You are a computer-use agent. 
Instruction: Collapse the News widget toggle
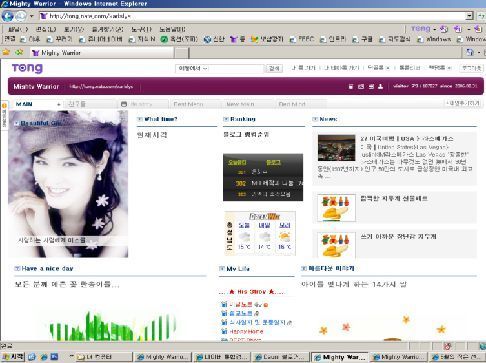coord(315,119)
